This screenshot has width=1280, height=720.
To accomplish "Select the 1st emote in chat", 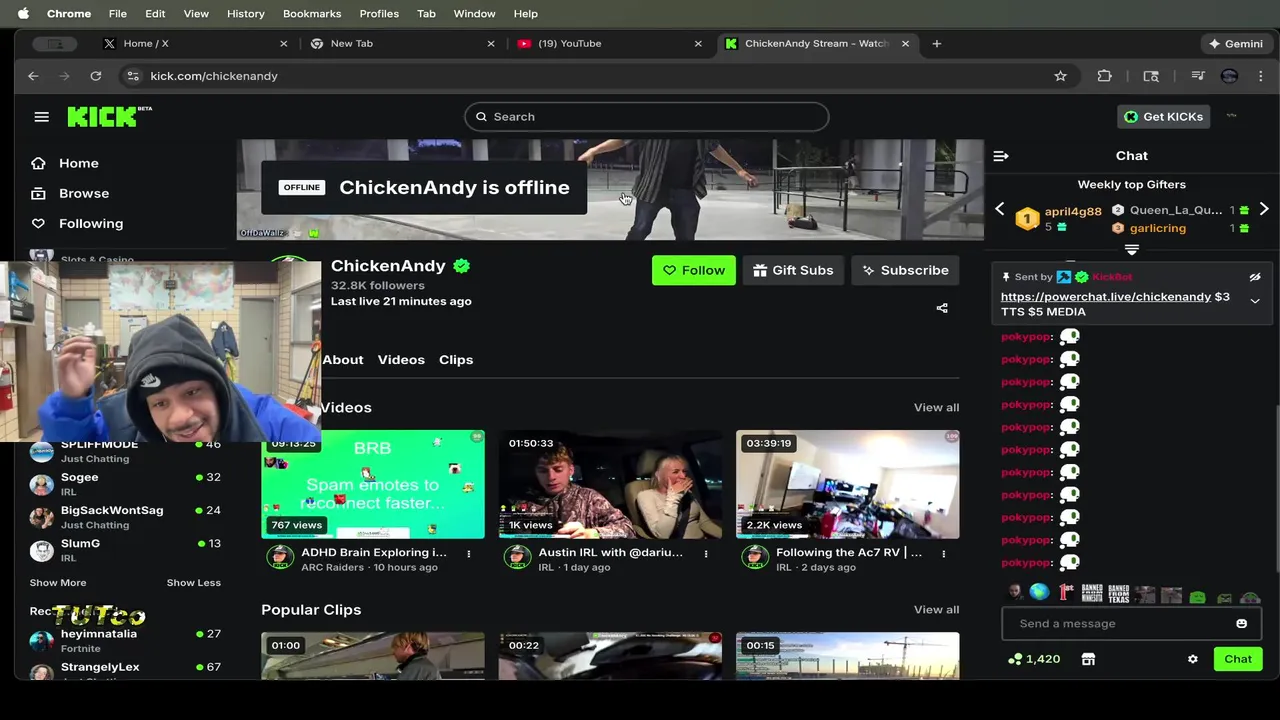I will tap(1066, 594).
